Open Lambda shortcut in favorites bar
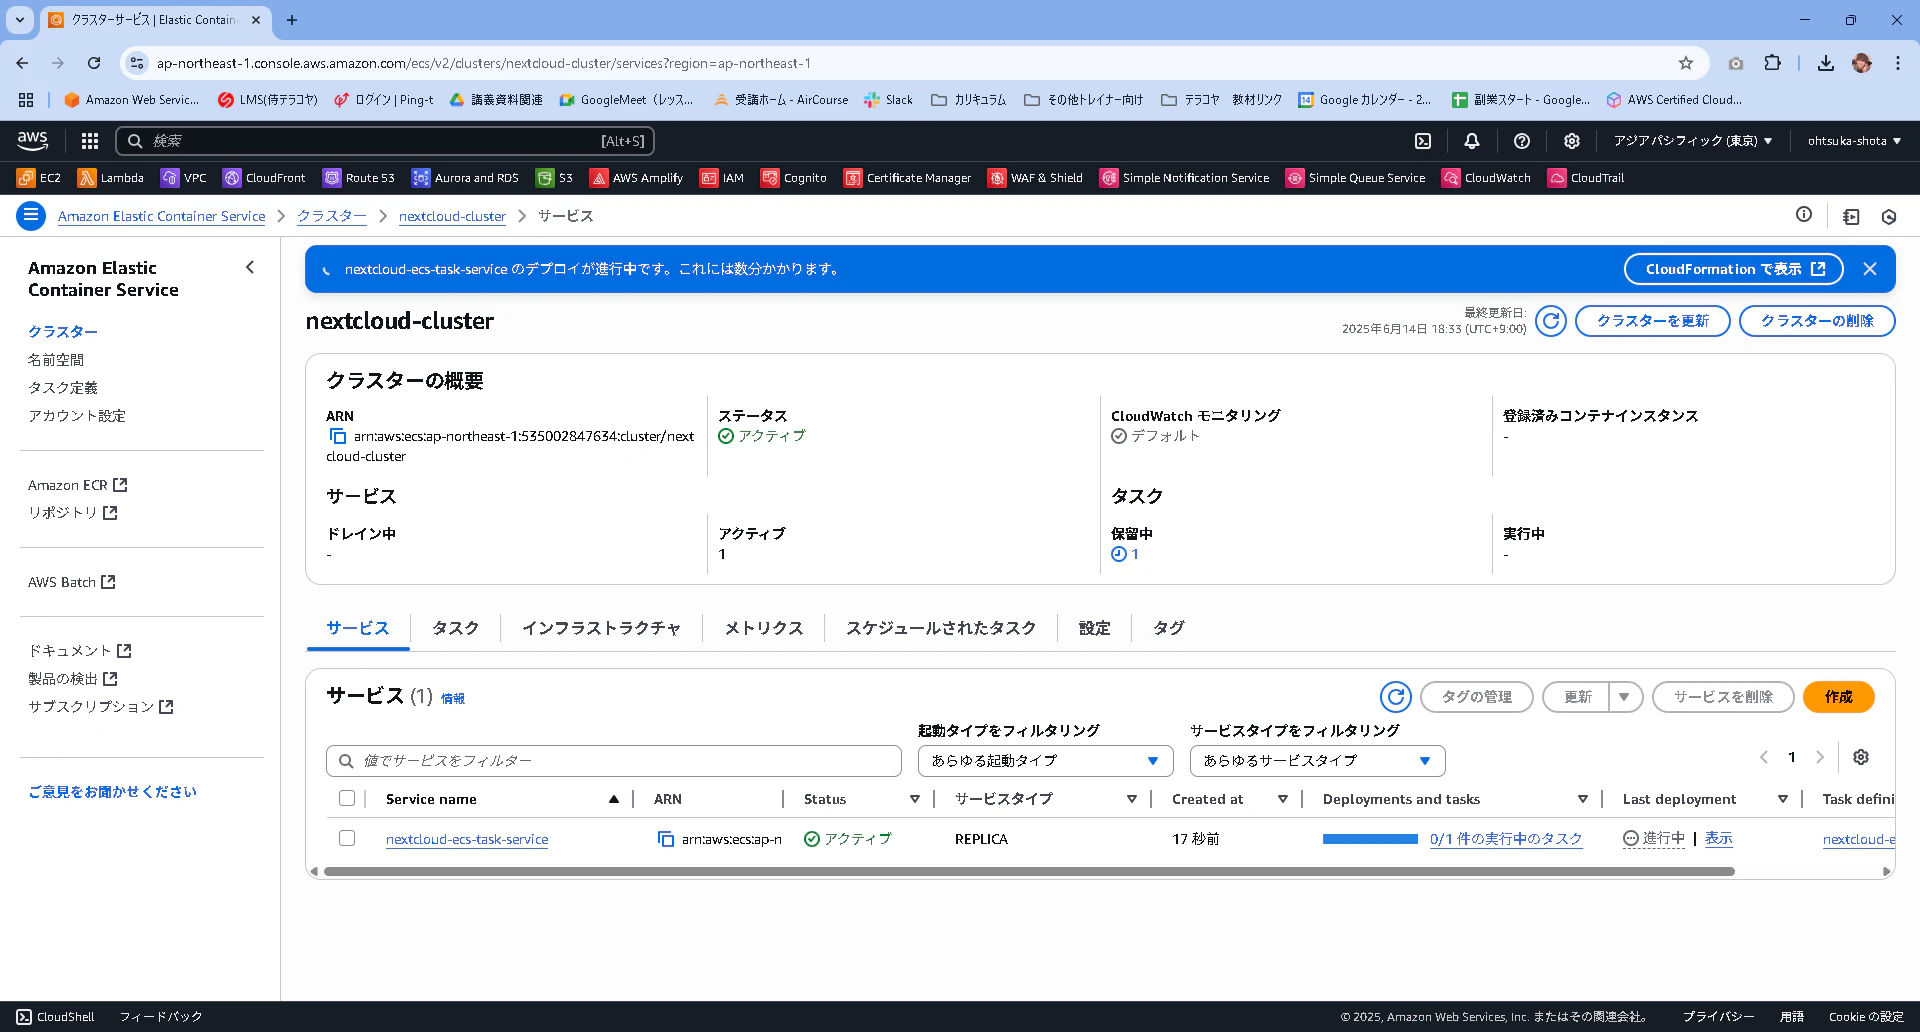The width and height of the screenshot is (1920, 1032). (x=111, y=178)
